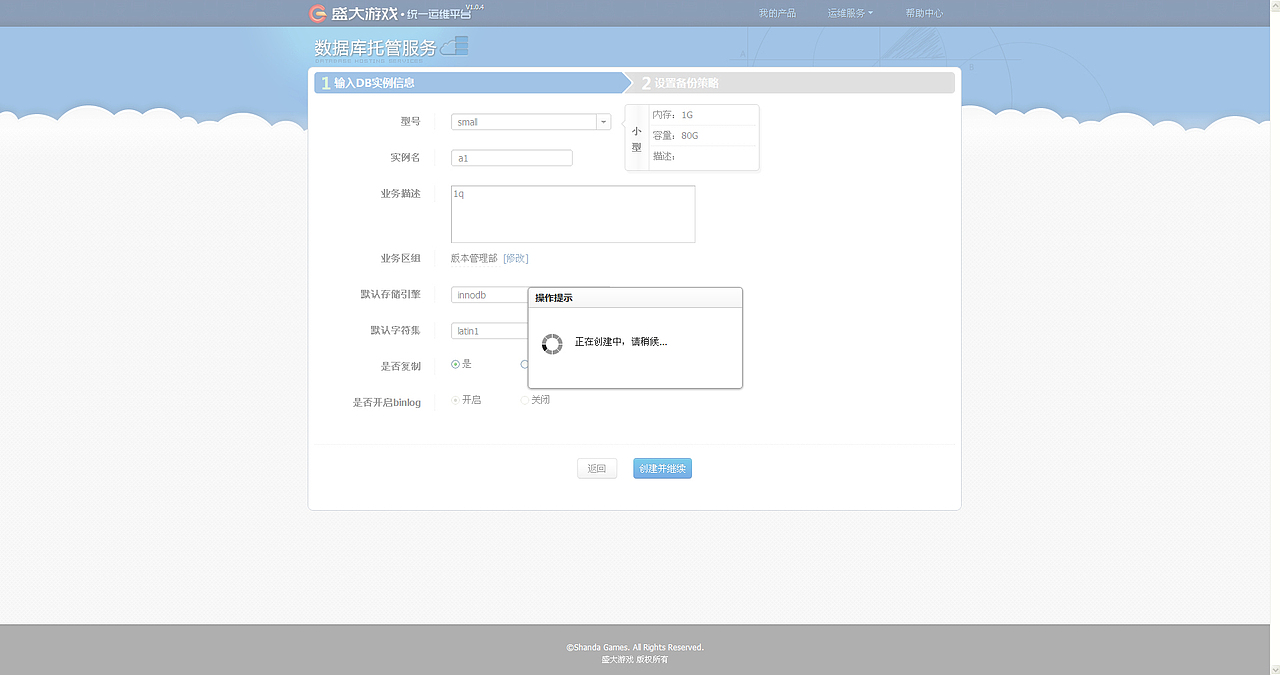Click the 数据库托管服务 page heading

click(x=376, y=48)
